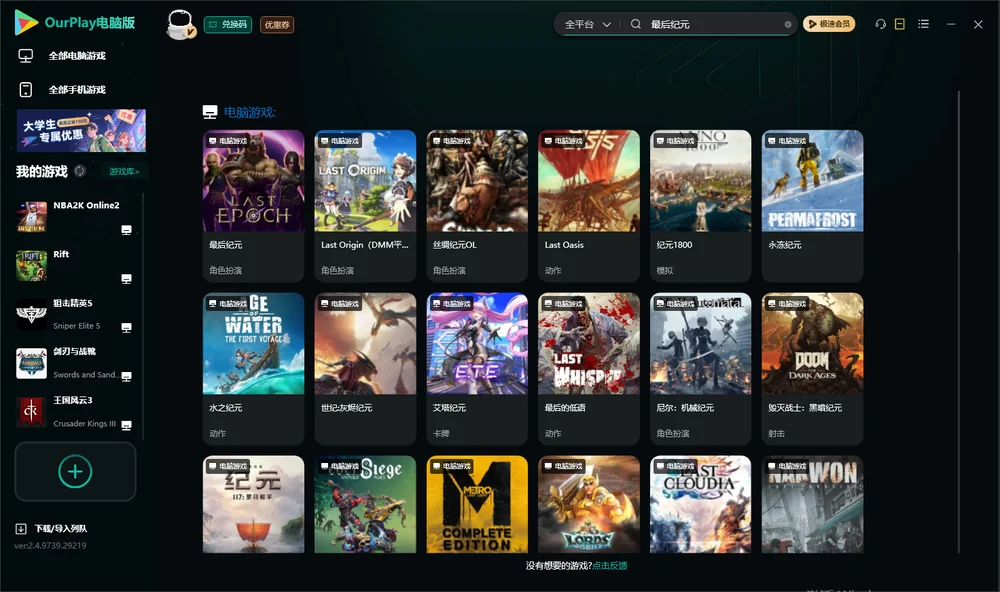Refresh the 我的游戏 list

click(x=80, y=171)
